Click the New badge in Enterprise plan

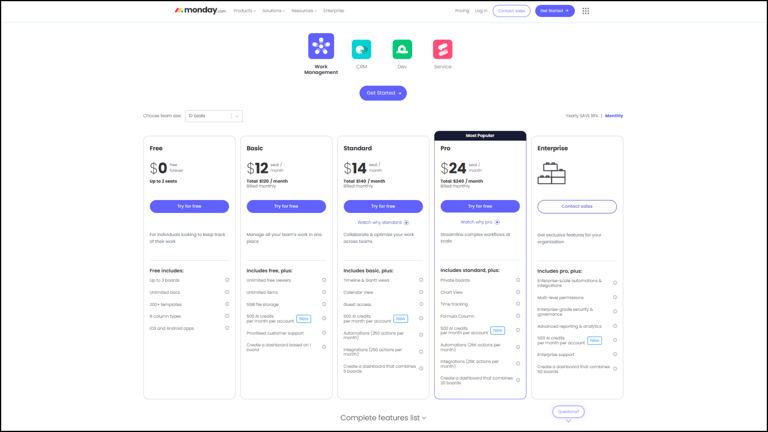(594, 340)
